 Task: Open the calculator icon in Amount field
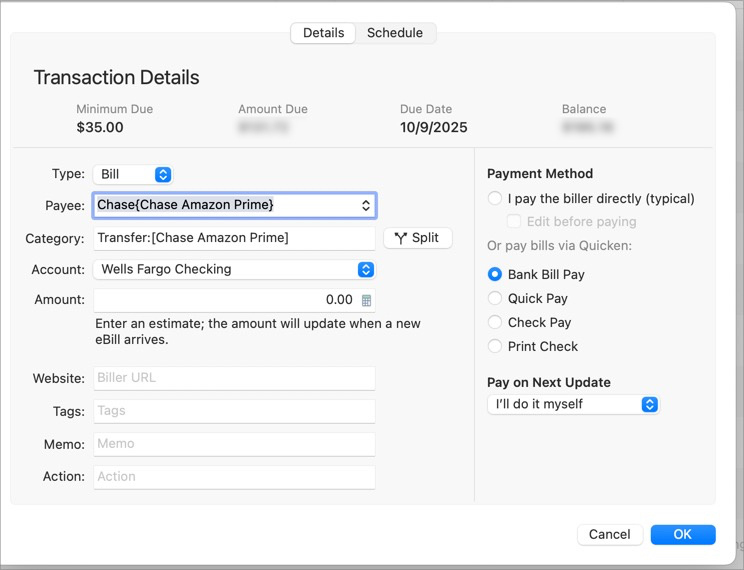coord(366,300)
